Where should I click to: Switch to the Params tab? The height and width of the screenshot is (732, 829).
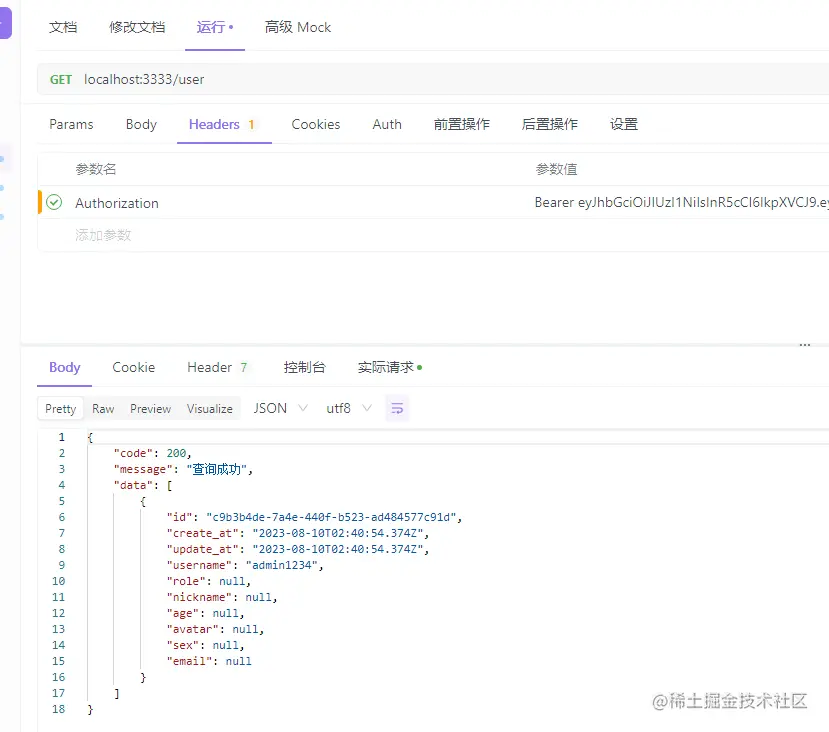coord(71,124)
